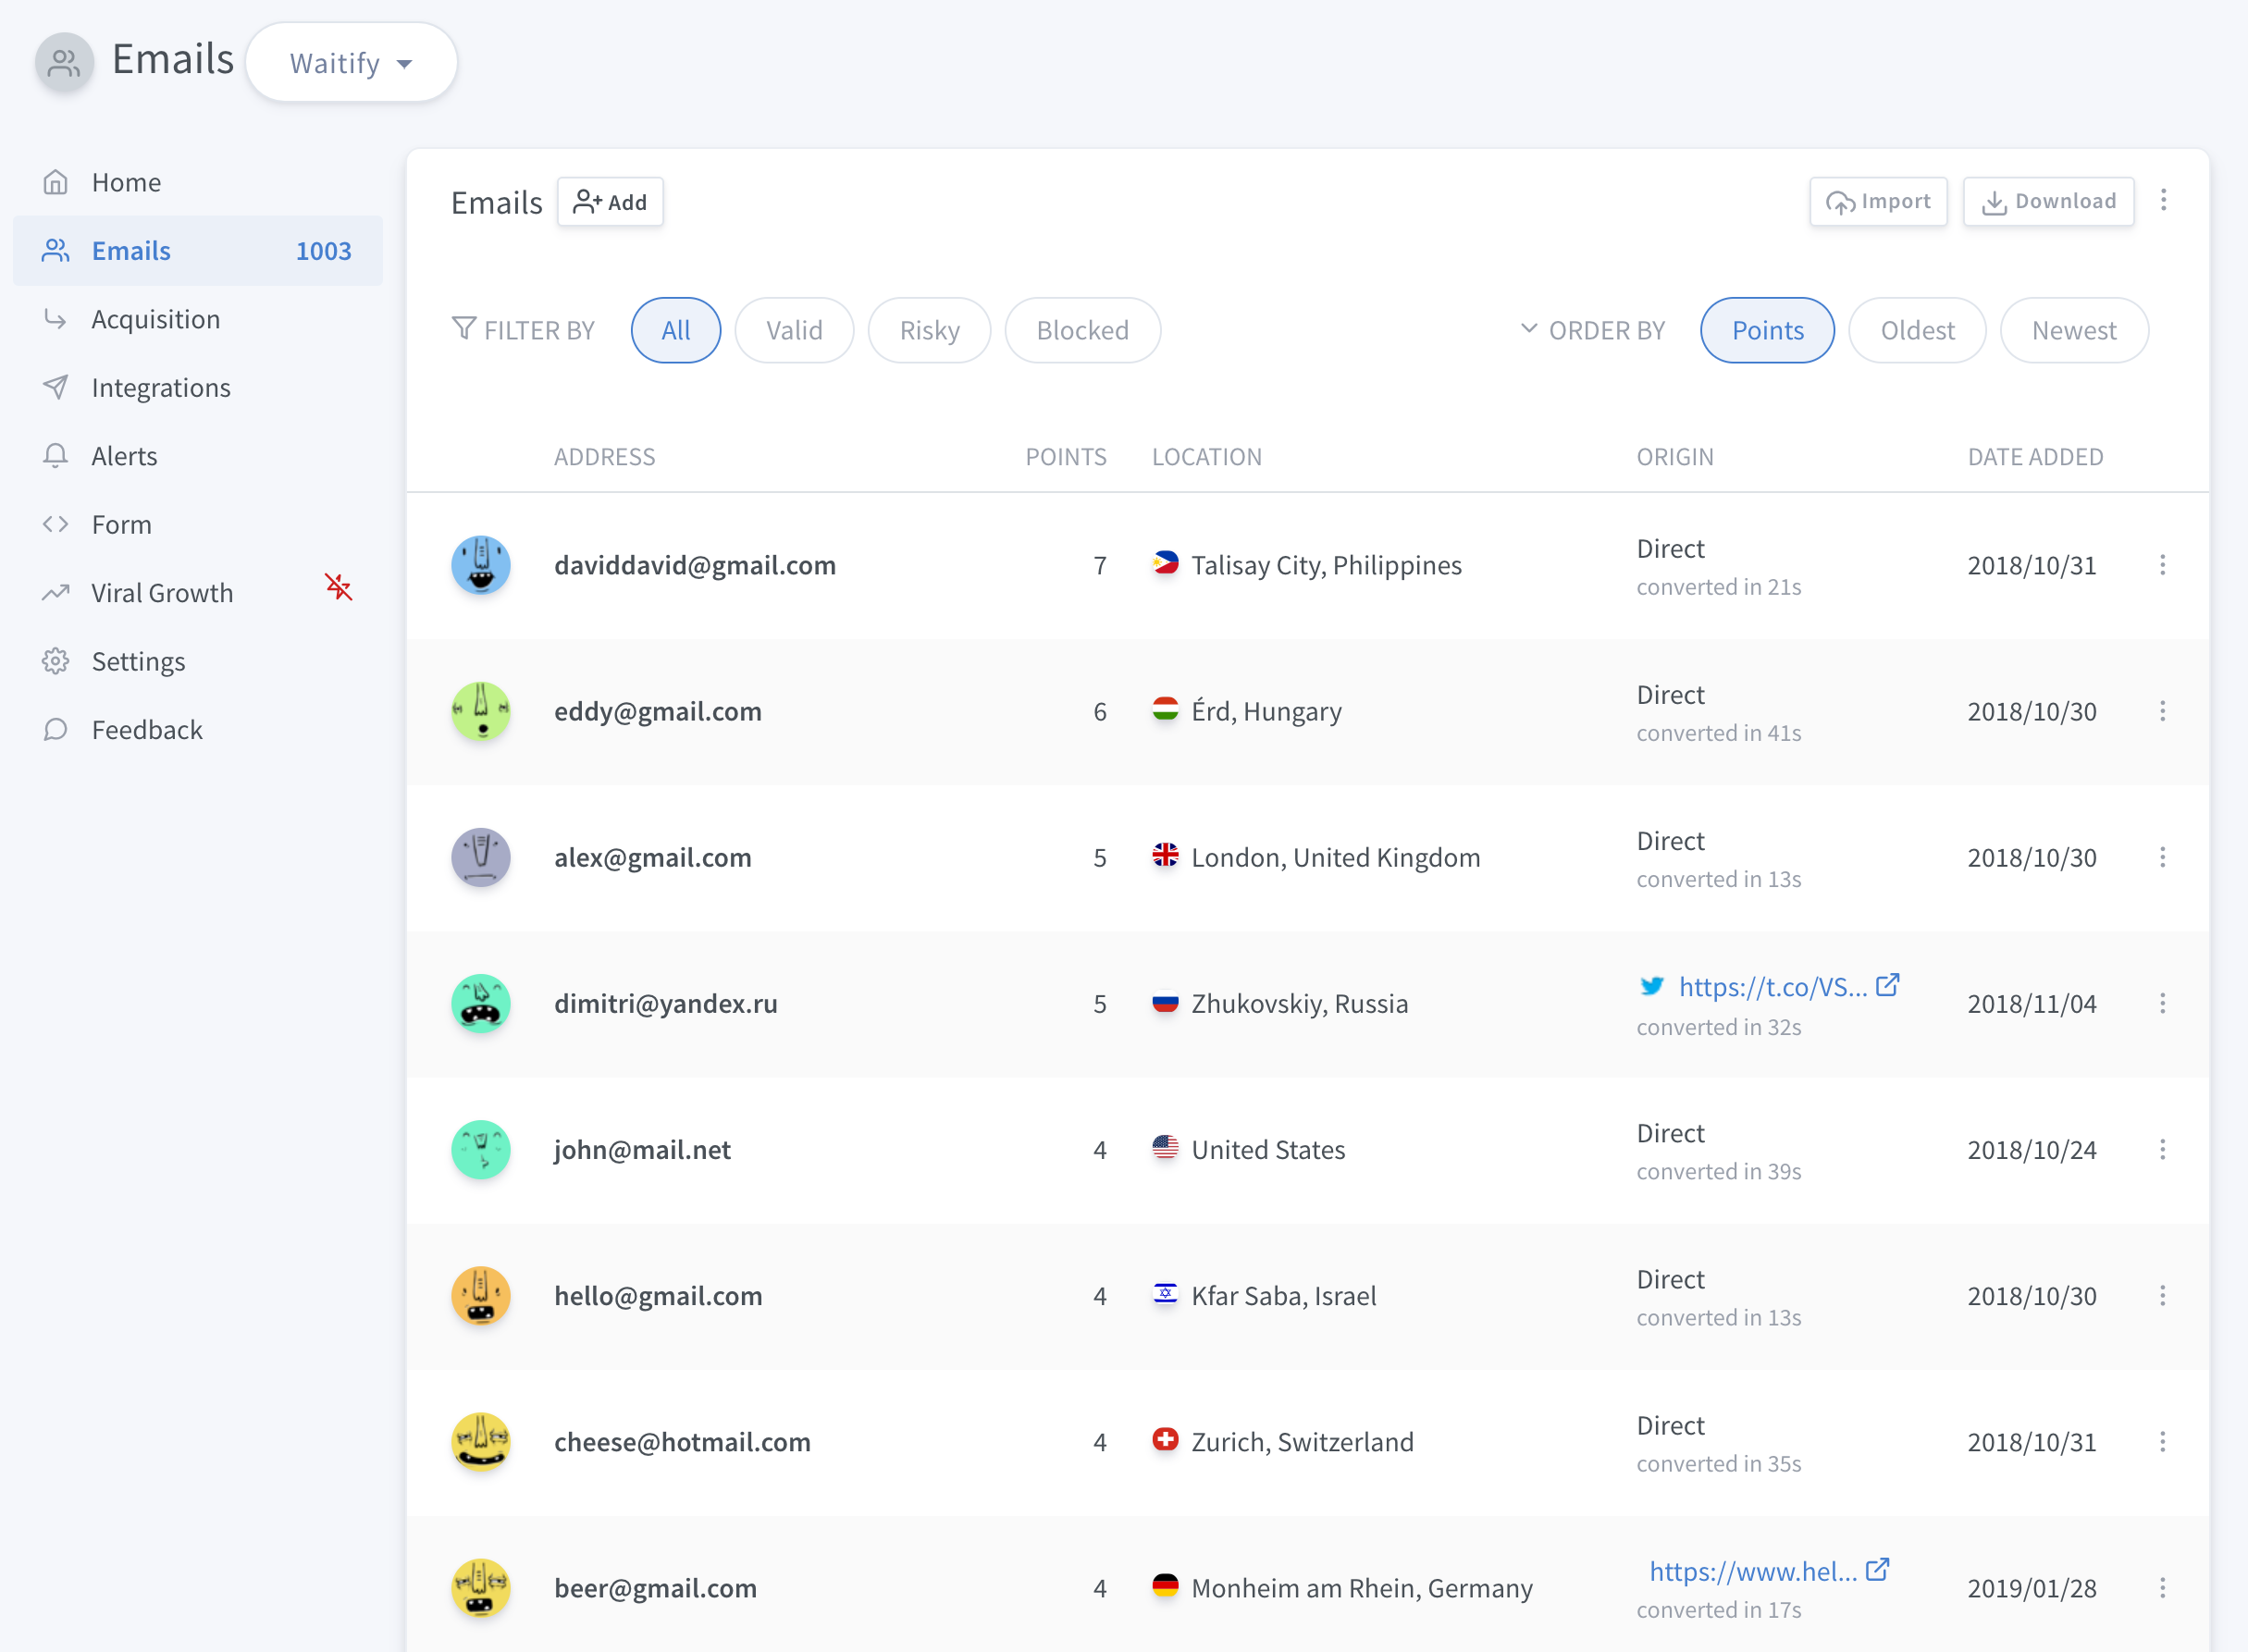Open the ORDER BY dropdown chevron
This screenshot has height=1652, width=2248.
click(1529, 330)
